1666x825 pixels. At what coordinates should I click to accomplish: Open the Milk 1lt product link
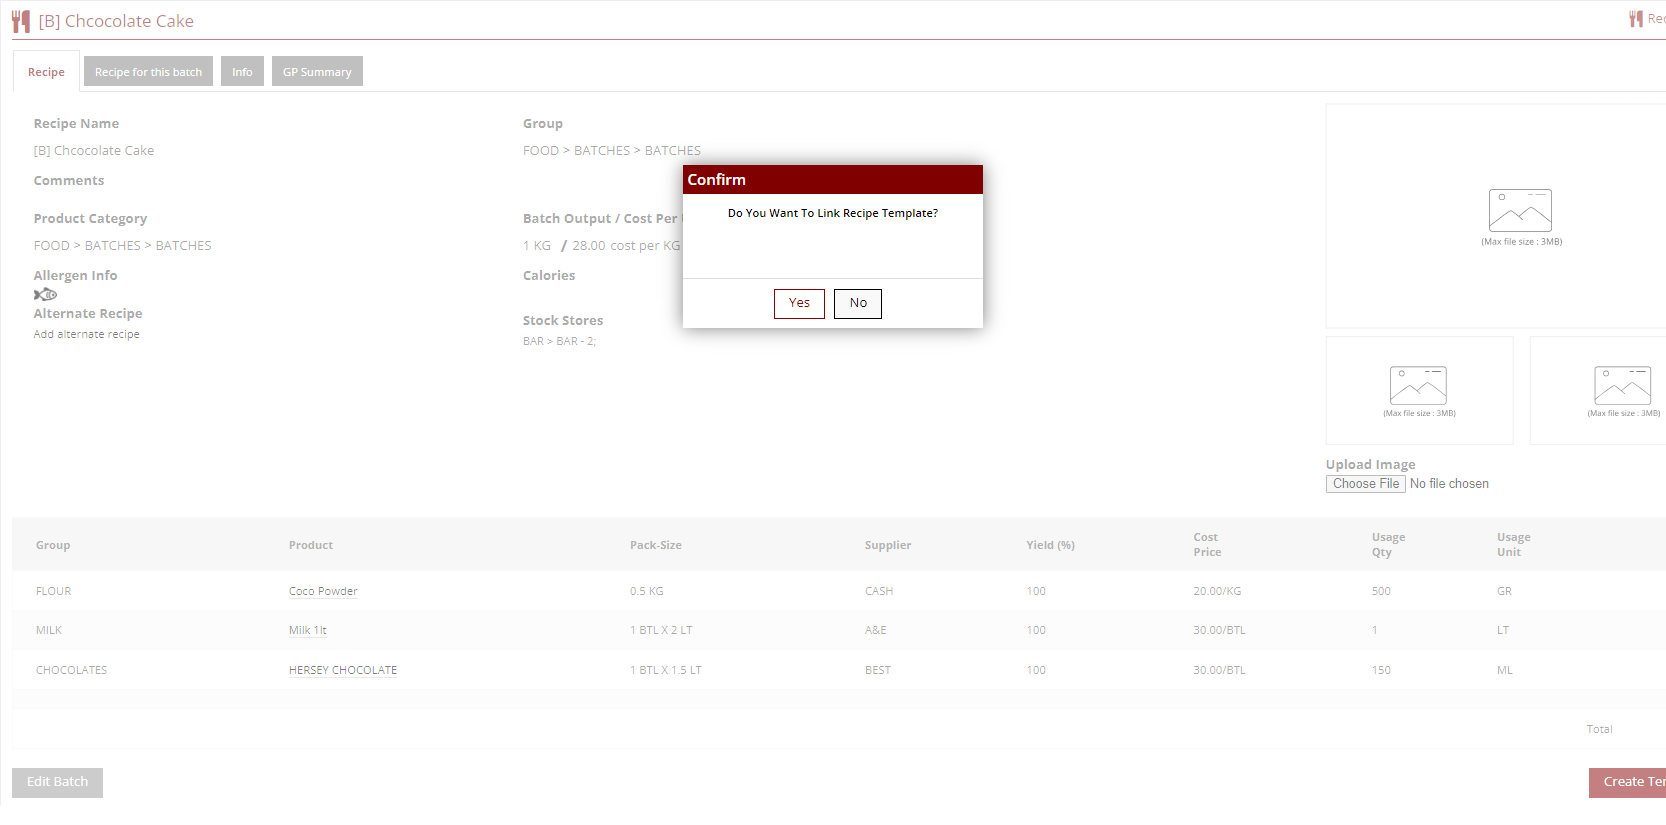tap(307, 630)
